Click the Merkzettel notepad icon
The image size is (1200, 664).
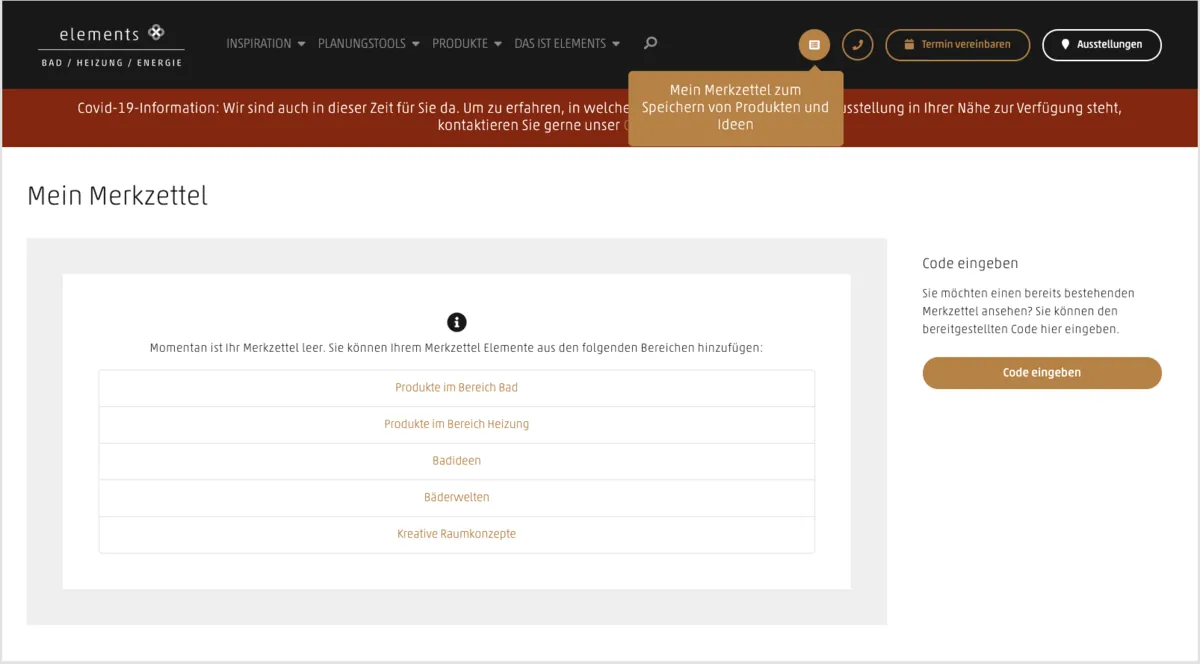pos(814,45)
